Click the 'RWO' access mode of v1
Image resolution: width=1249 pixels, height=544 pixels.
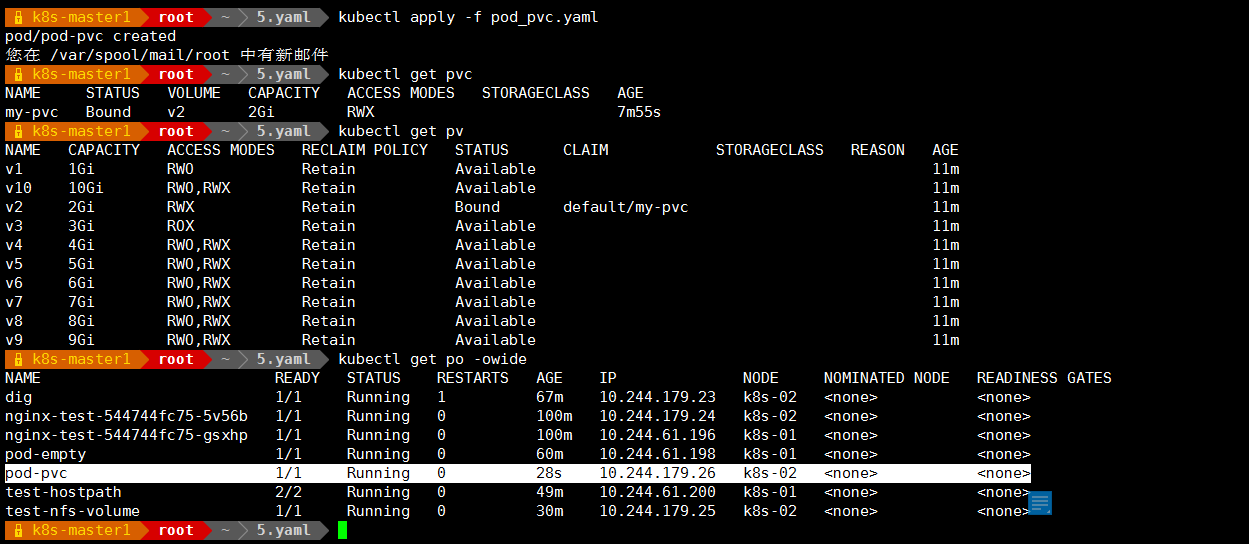(180, 169)
